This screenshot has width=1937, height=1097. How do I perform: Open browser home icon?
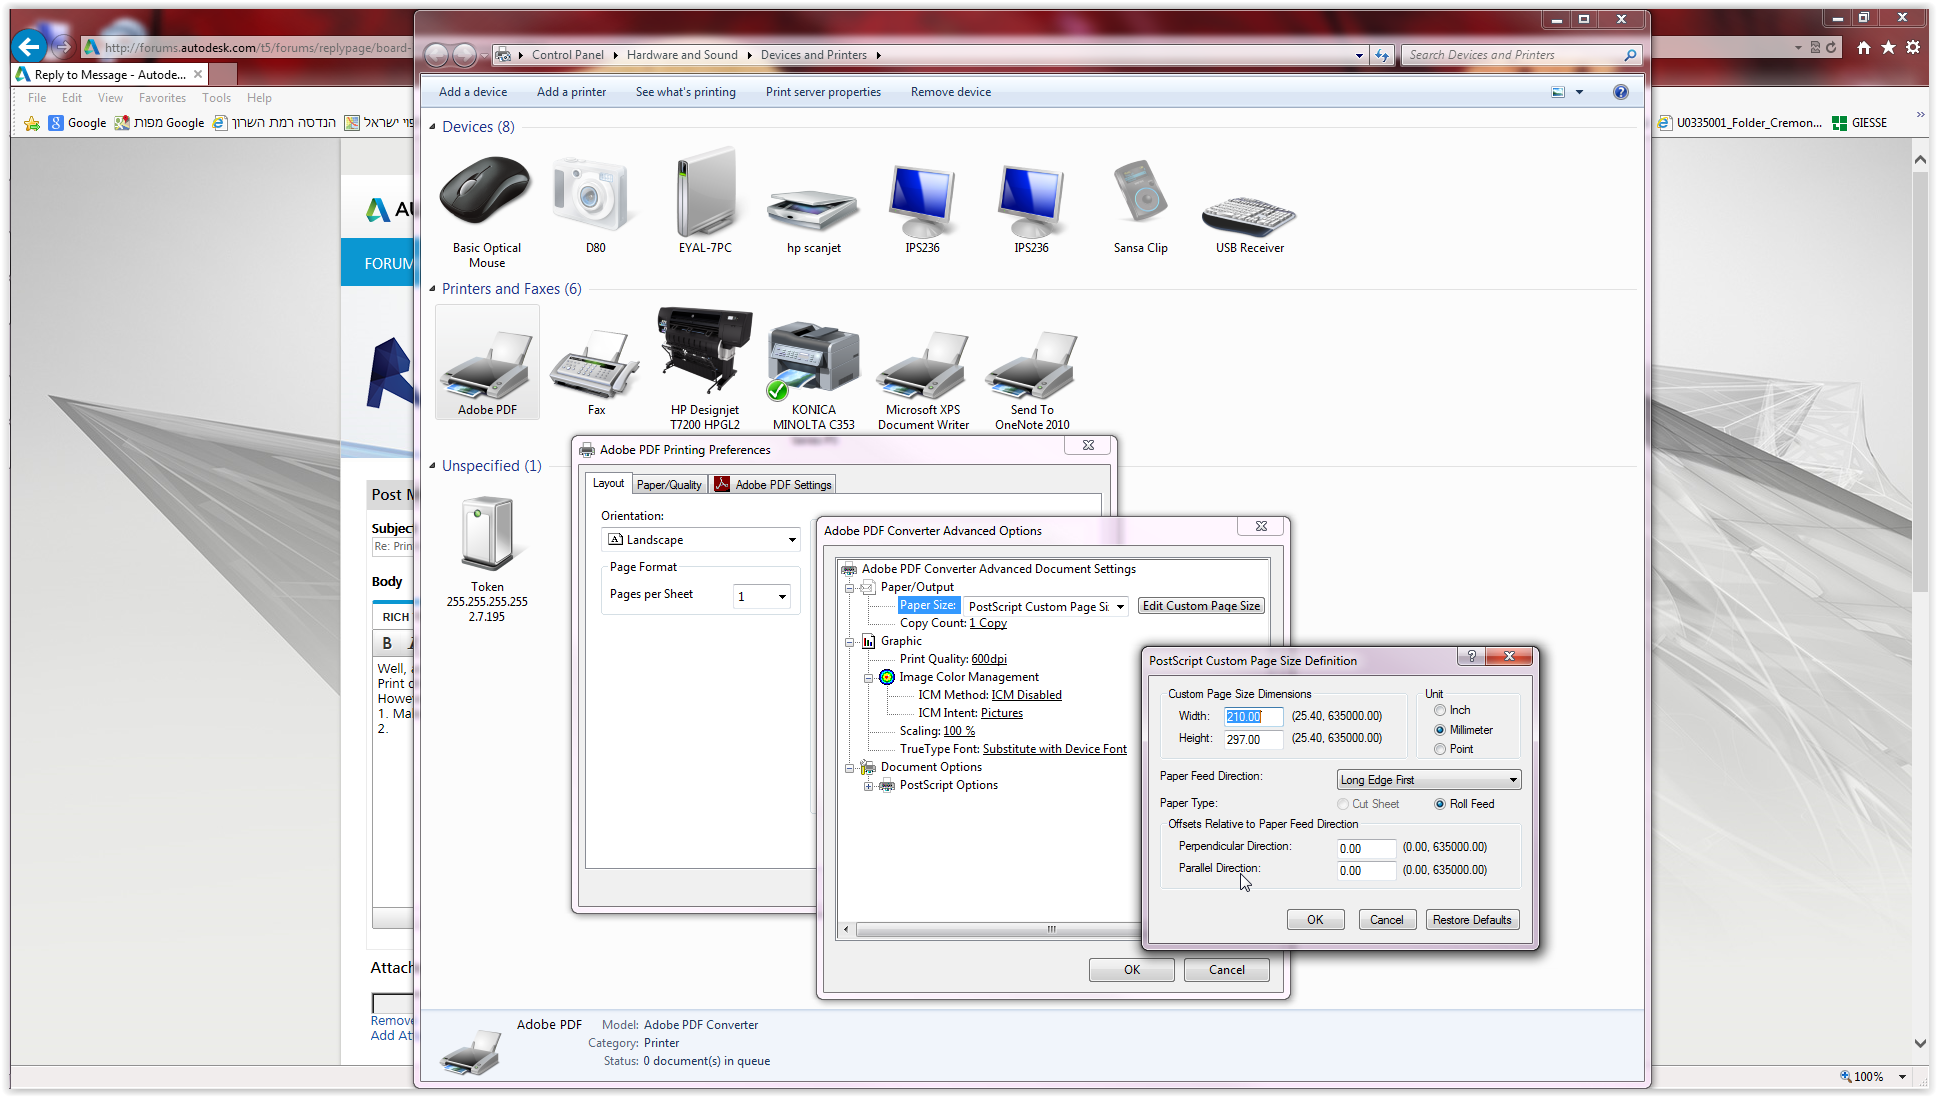pos(1863,47)
